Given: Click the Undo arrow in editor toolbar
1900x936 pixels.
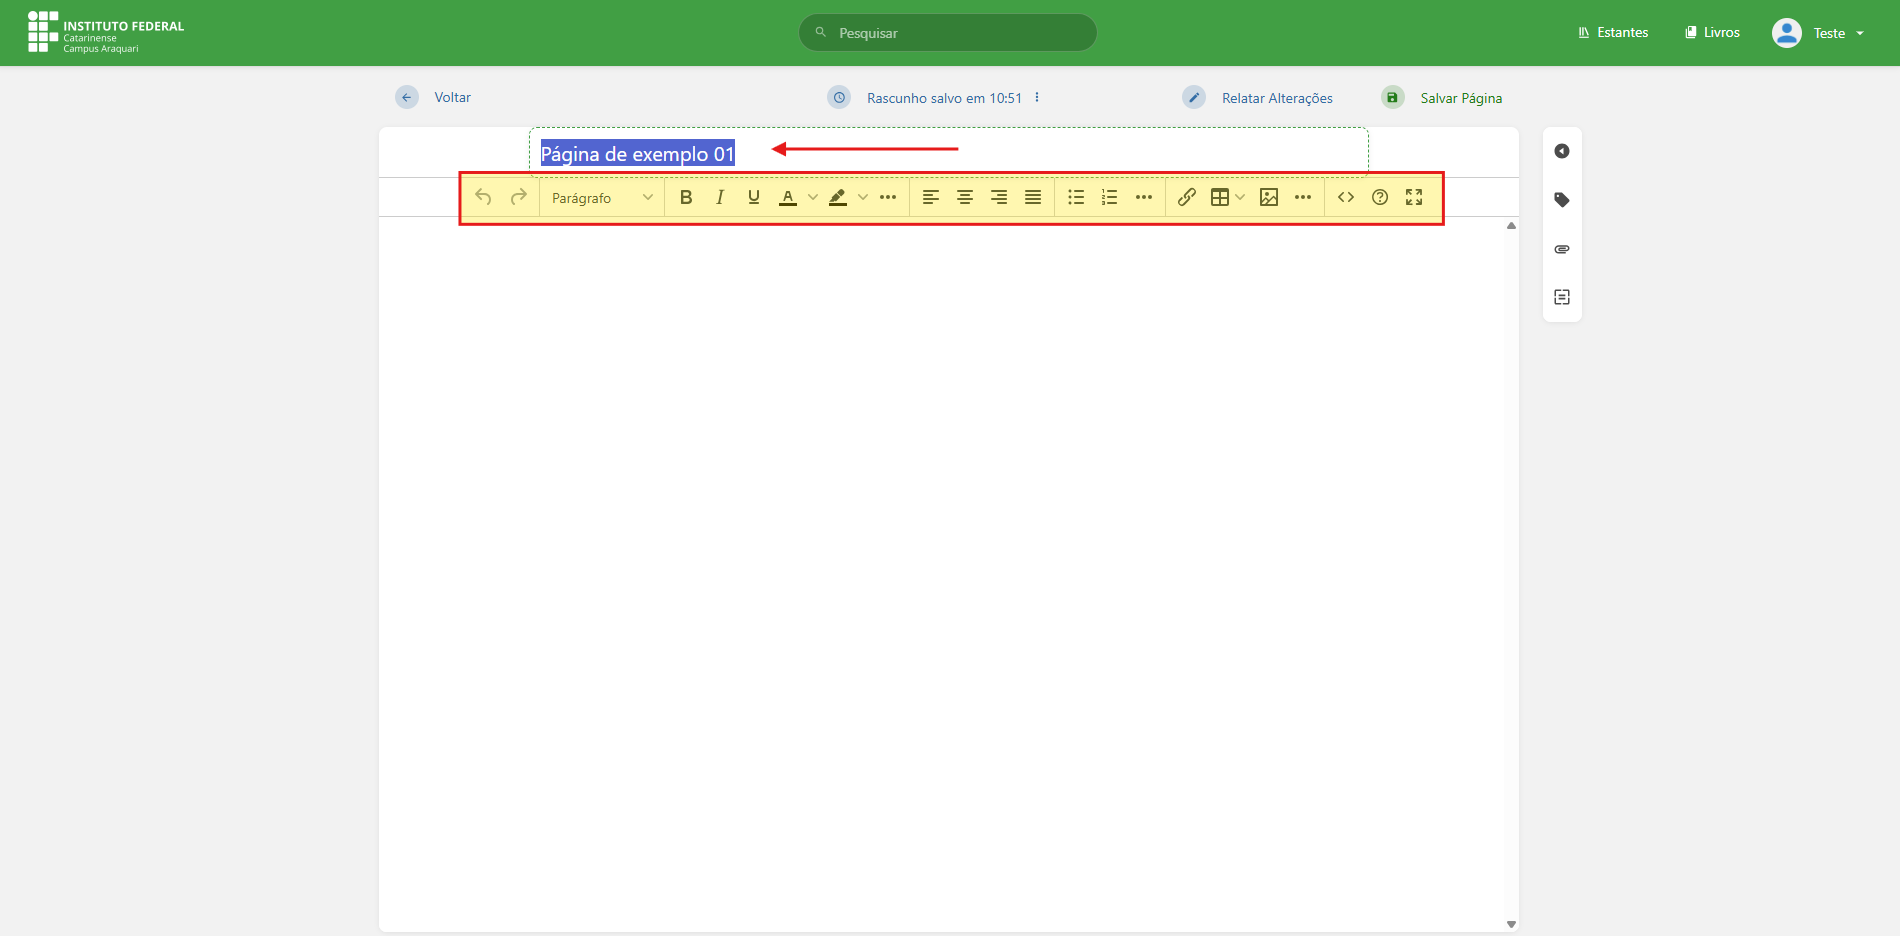Looking at the screenshot, I should 483,197.
